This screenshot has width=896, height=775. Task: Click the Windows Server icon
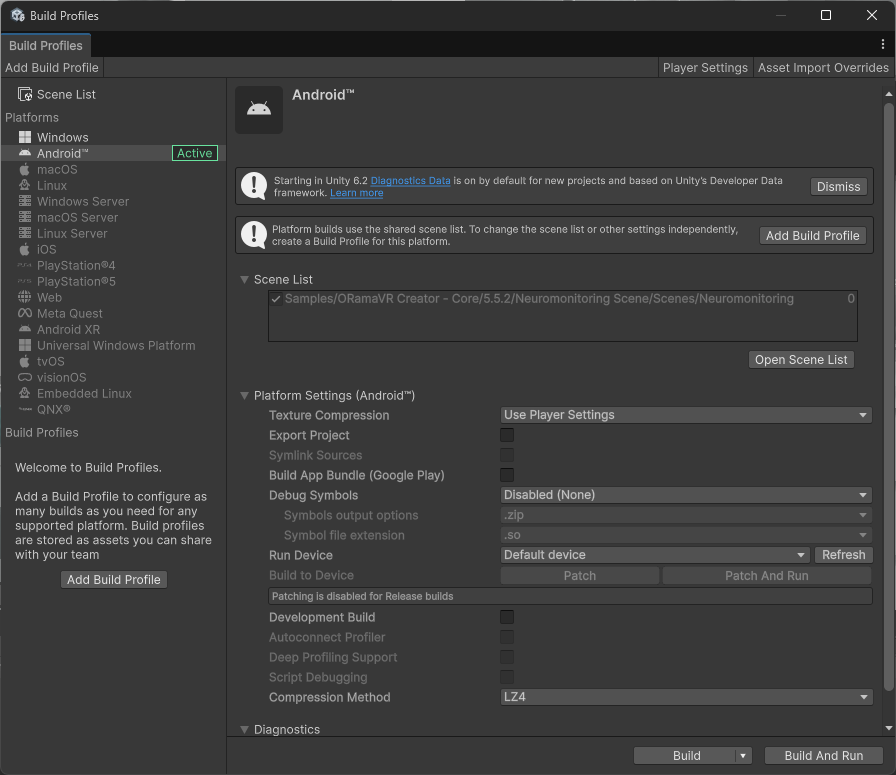tap(25, 201)
